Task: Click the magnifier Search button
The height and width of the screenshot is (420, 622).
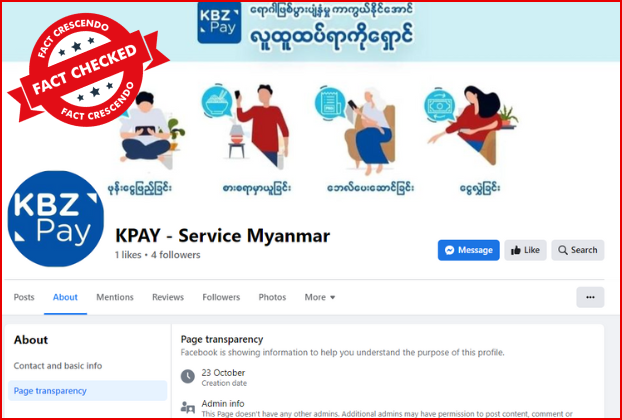Action: point(578,250)
